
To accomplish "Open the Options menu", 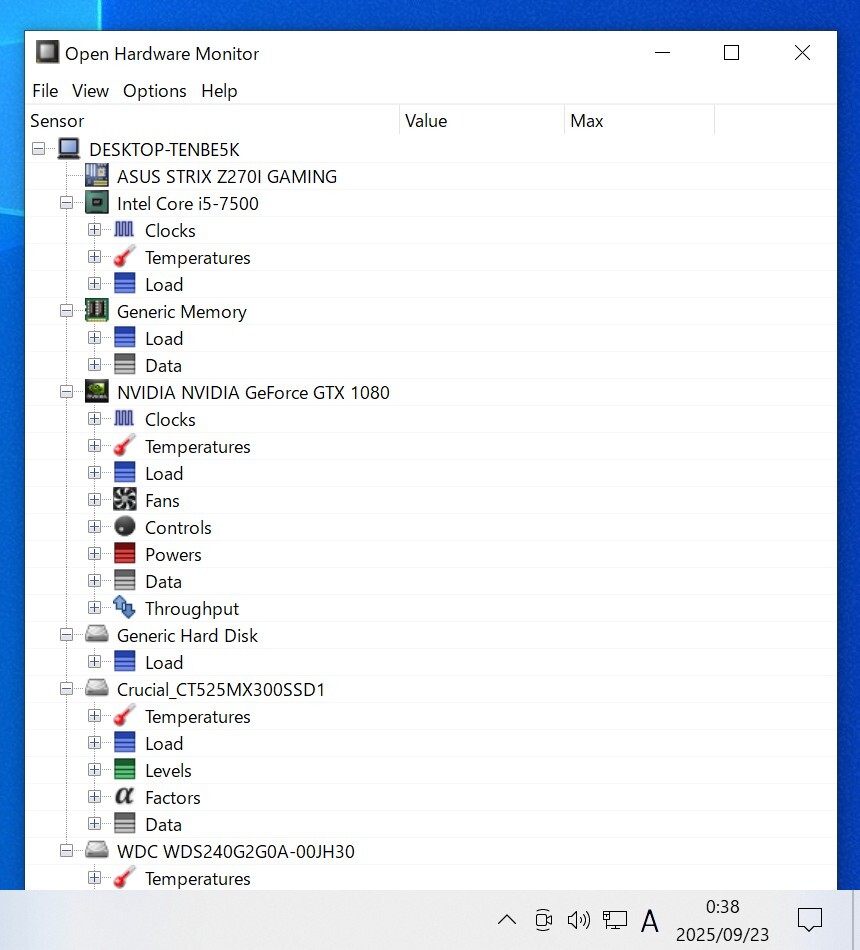I will (x=155, y=91).
